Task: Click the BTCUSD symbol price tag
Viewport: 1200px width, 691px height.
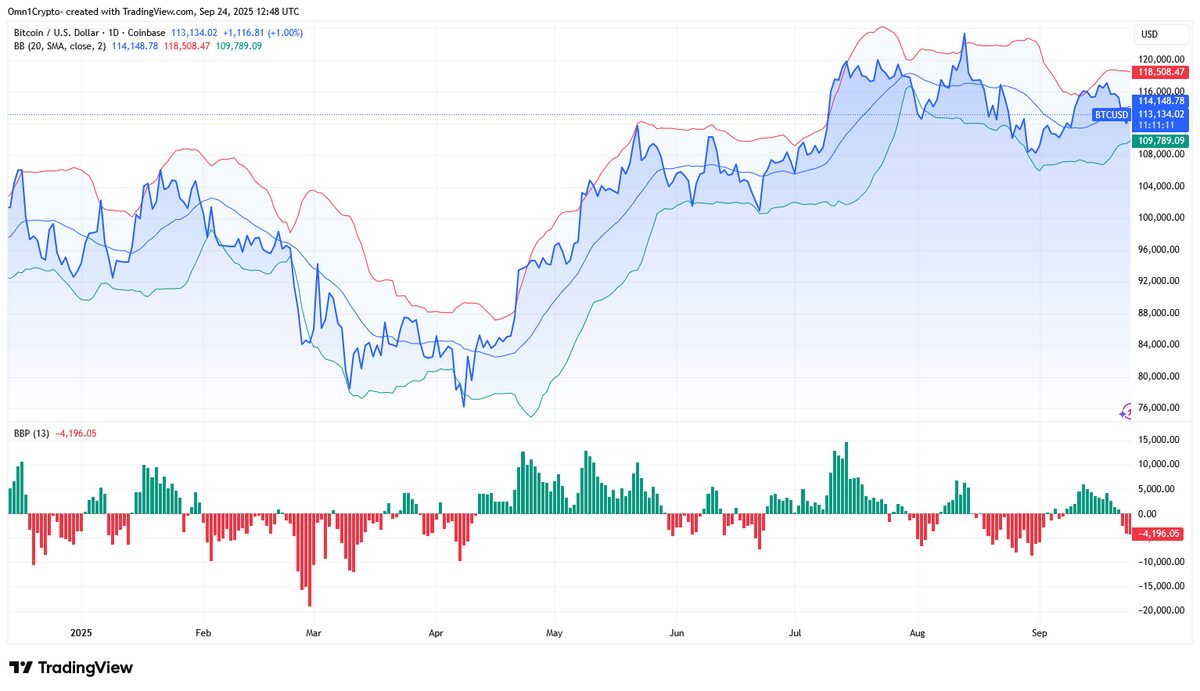Action: pyautogui.click(x=1110, y=115)
